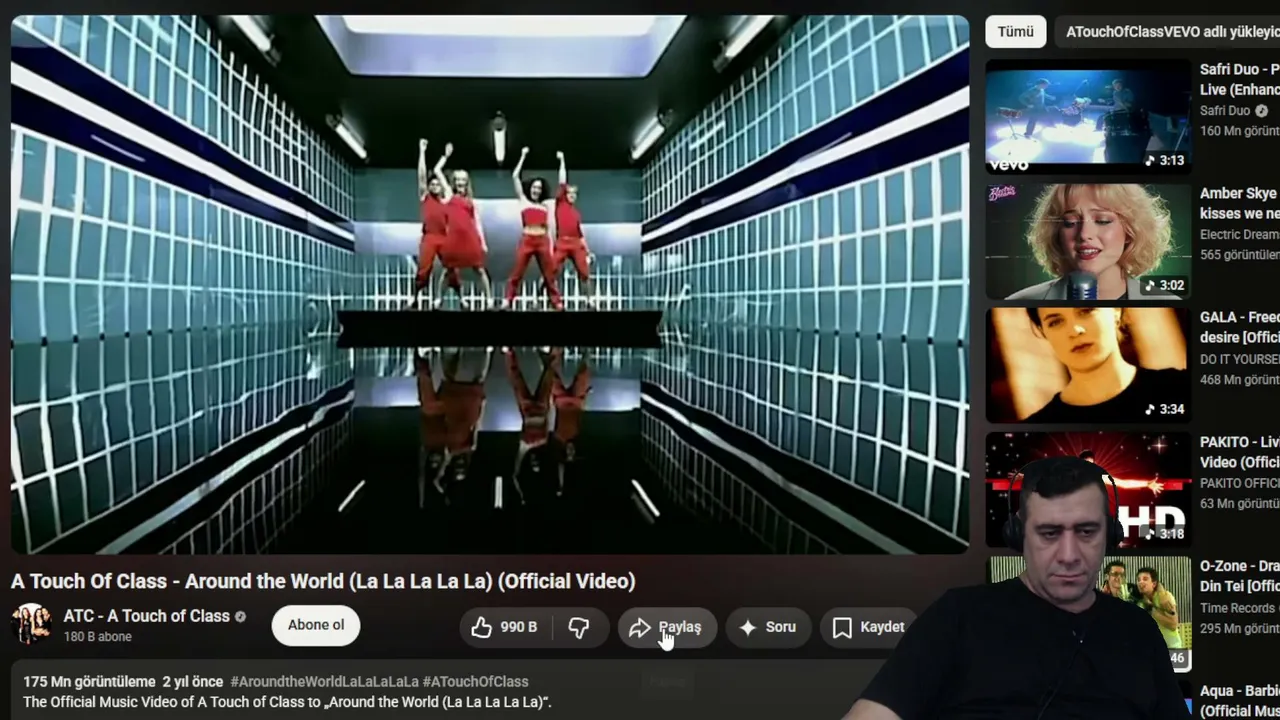Click the main video player to pause
1280x720 pixels.
(490, 284)
